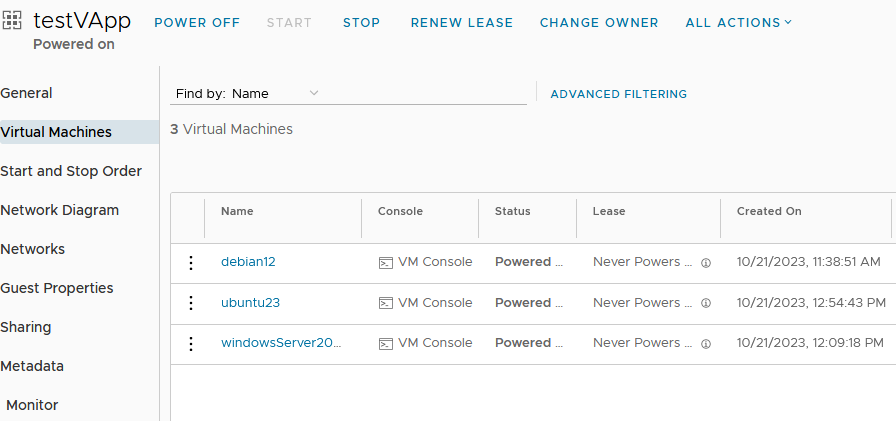
Task: Open the debian12 VM link
Action: tap(248, 262)
